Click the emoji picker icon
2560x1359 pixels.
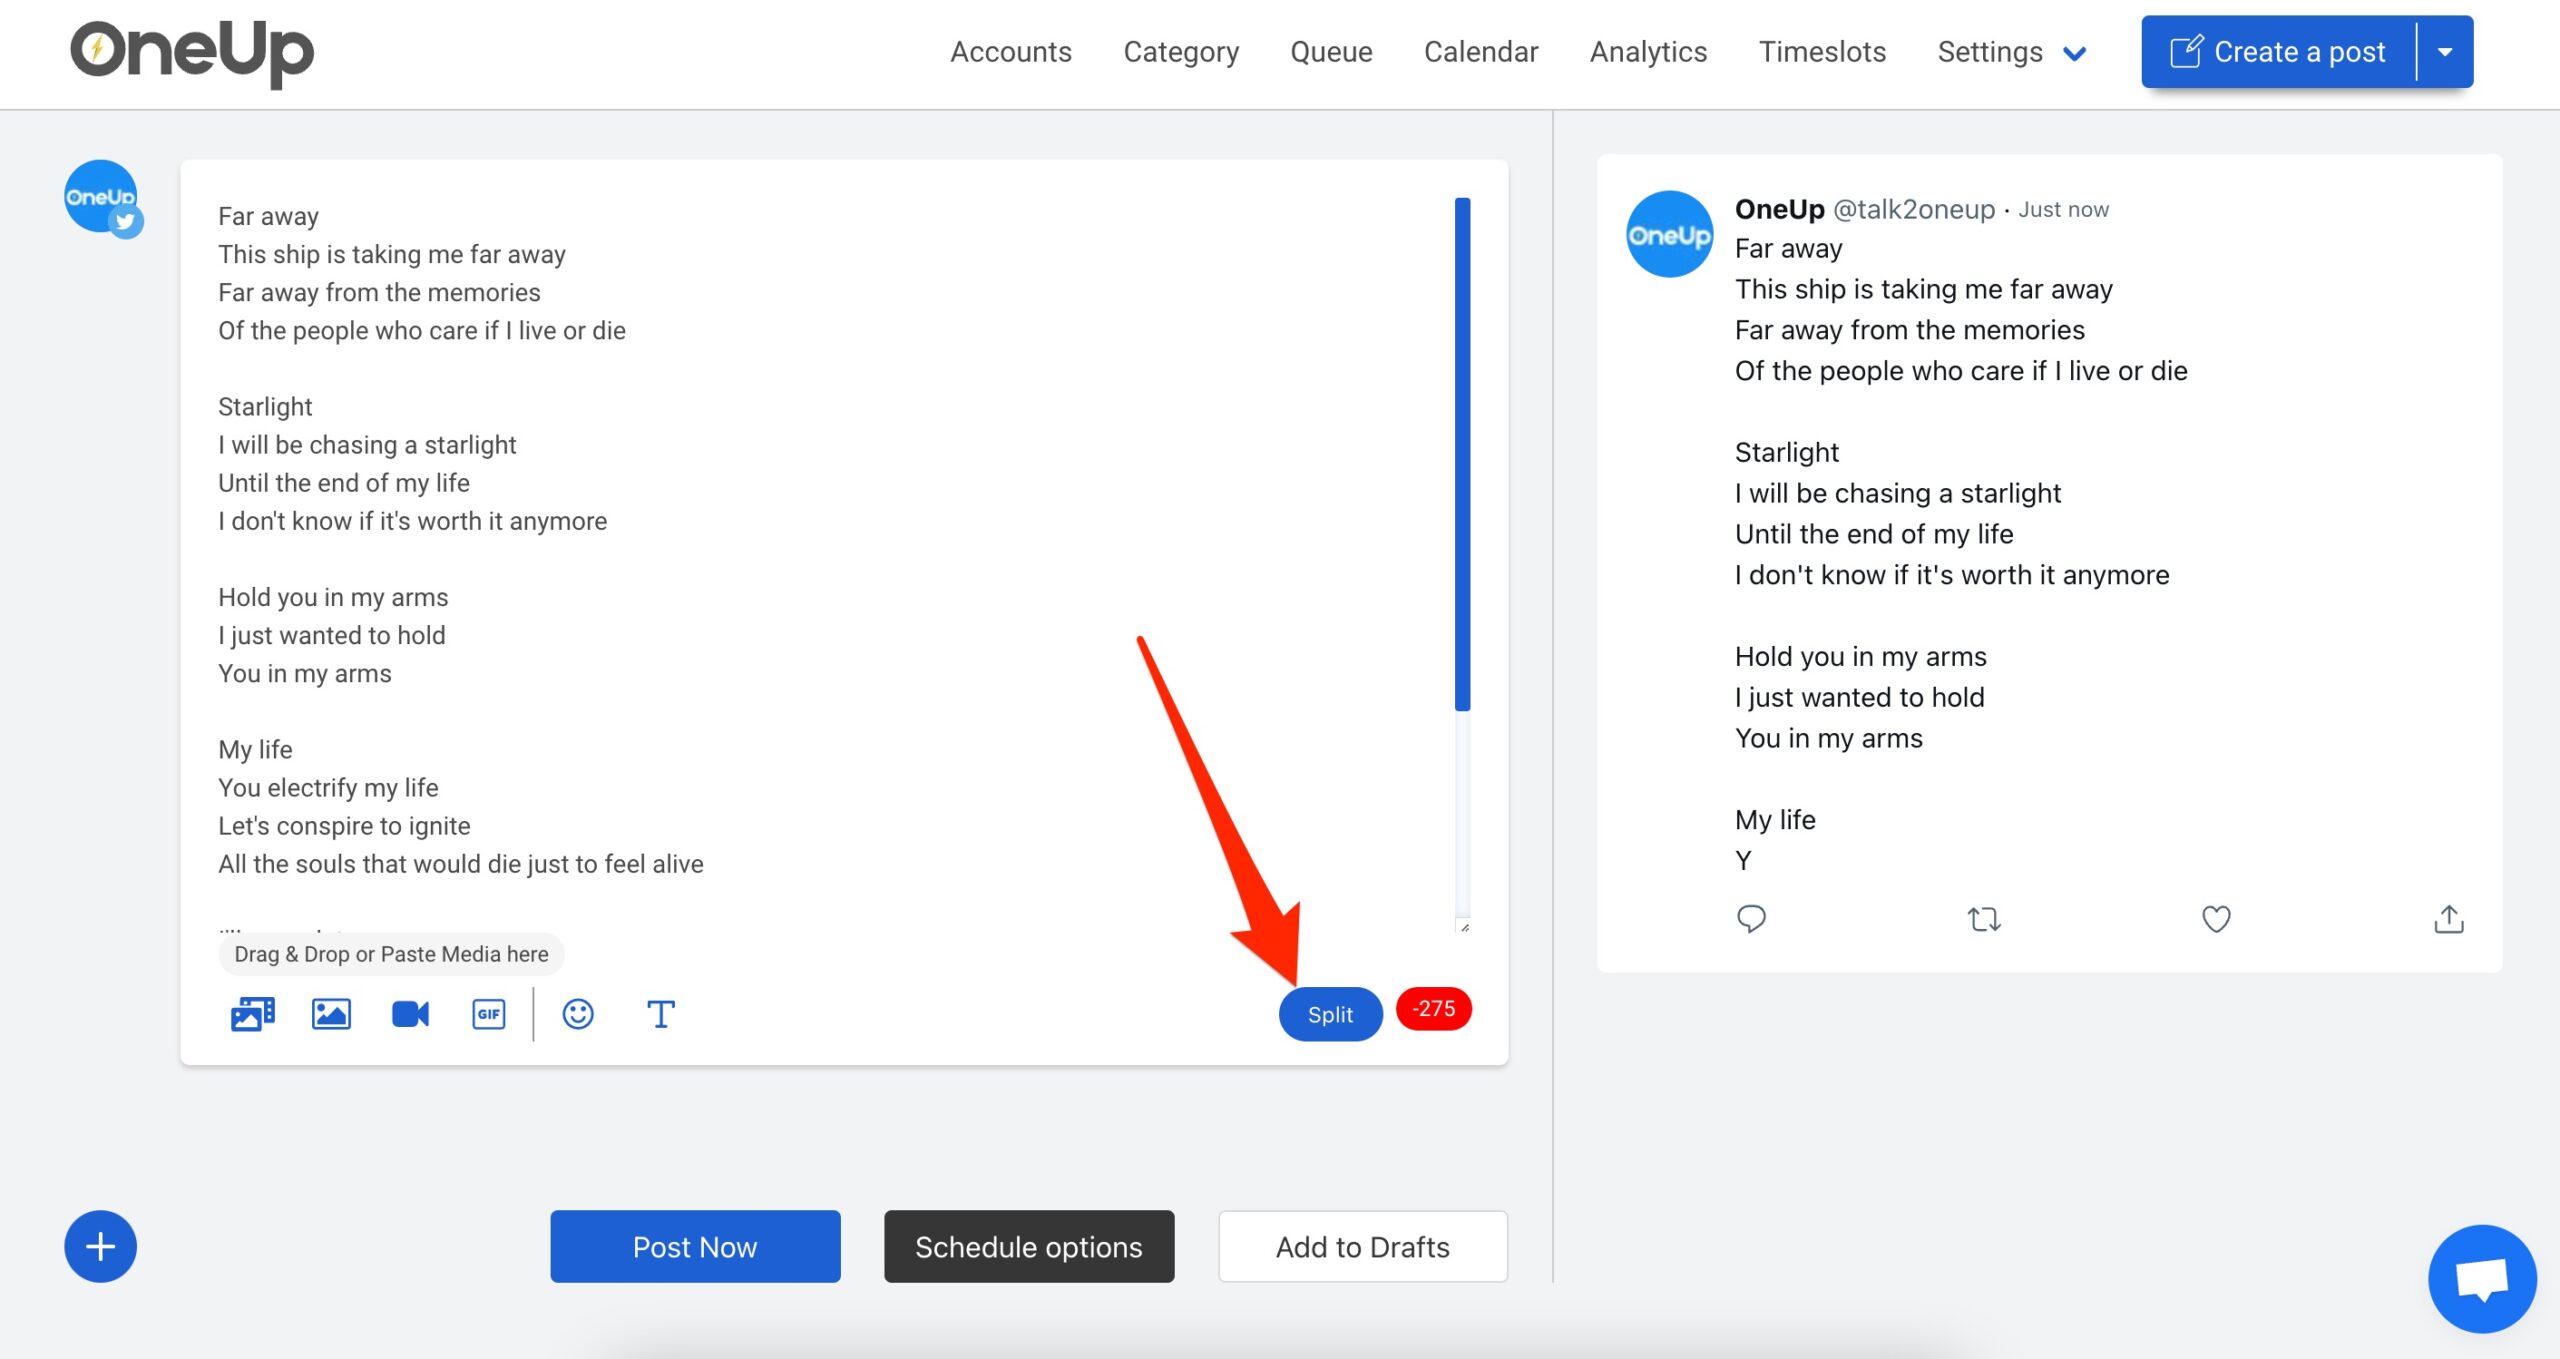tap(577, 1015)
